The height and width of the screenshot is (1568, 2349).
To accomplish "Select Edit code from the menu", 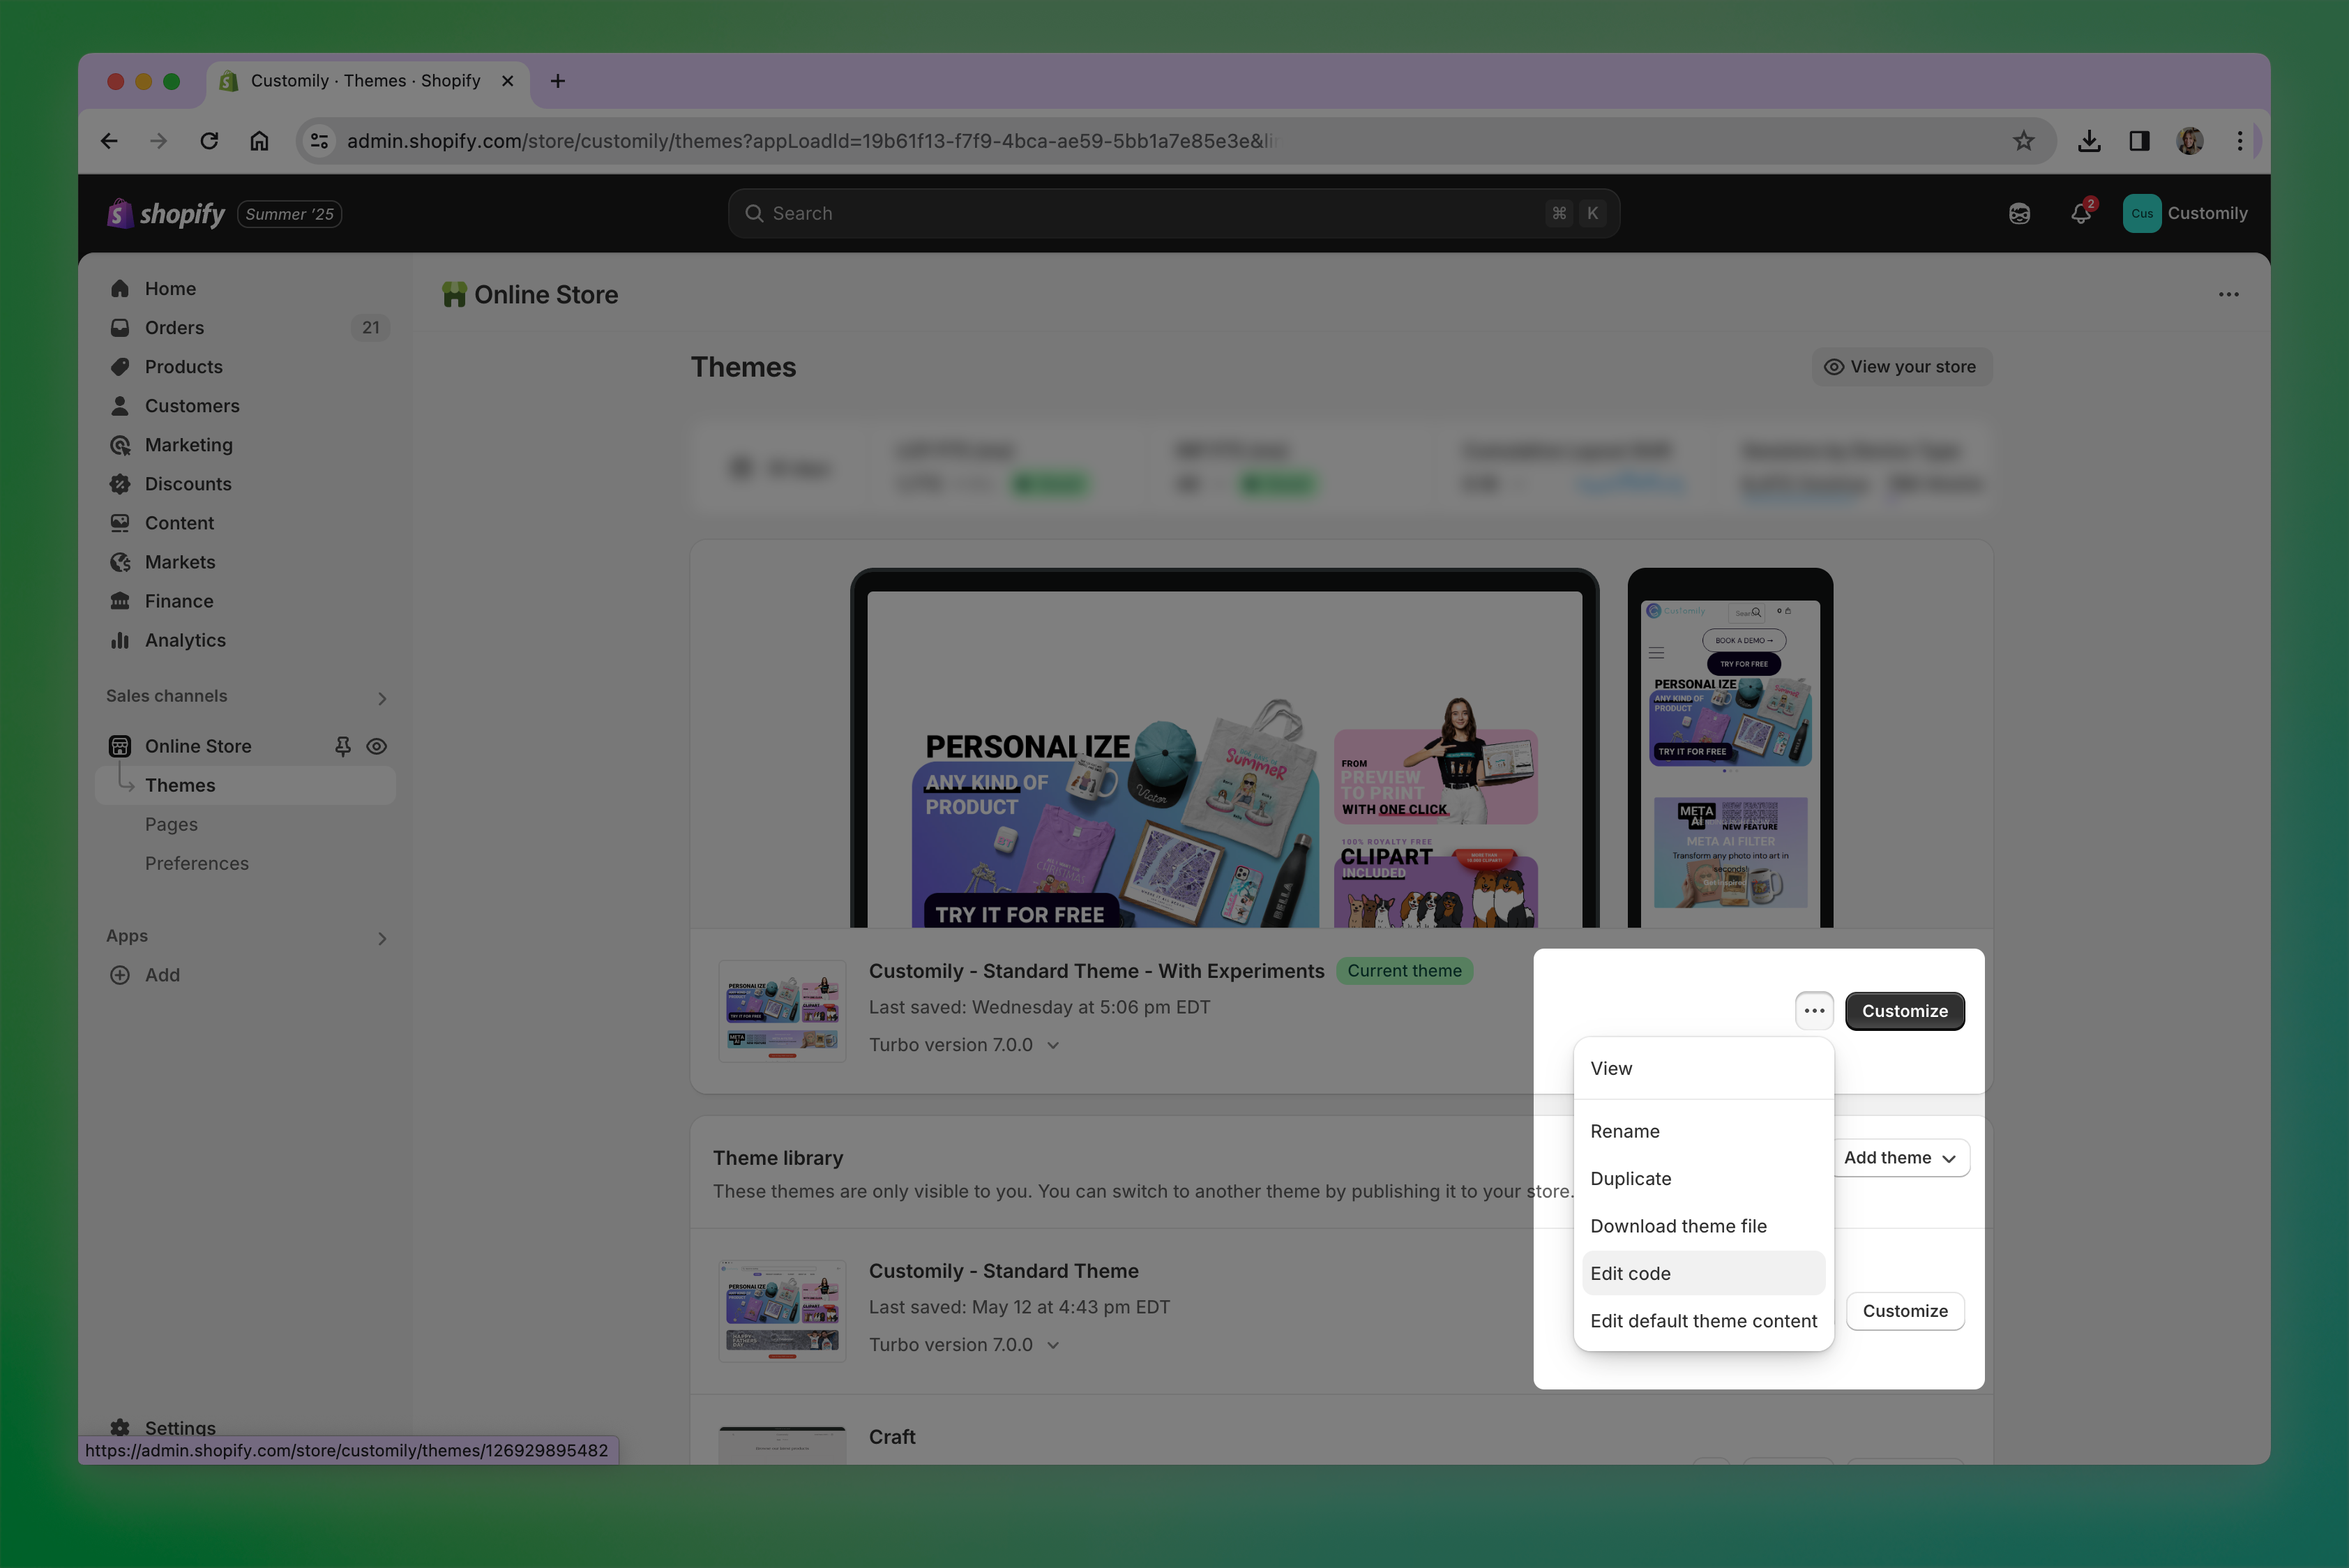I will coord(1630,1273).
